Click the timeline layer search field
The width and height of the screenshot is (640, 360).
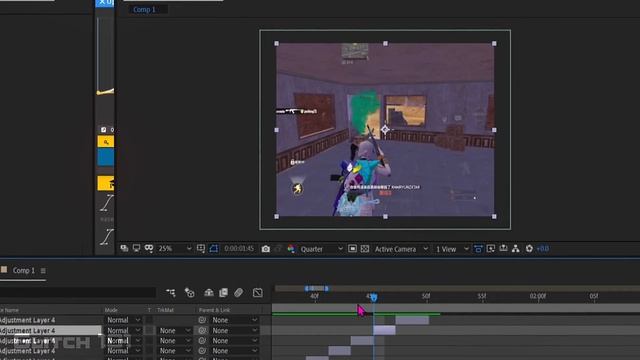[x=78, y=292]
